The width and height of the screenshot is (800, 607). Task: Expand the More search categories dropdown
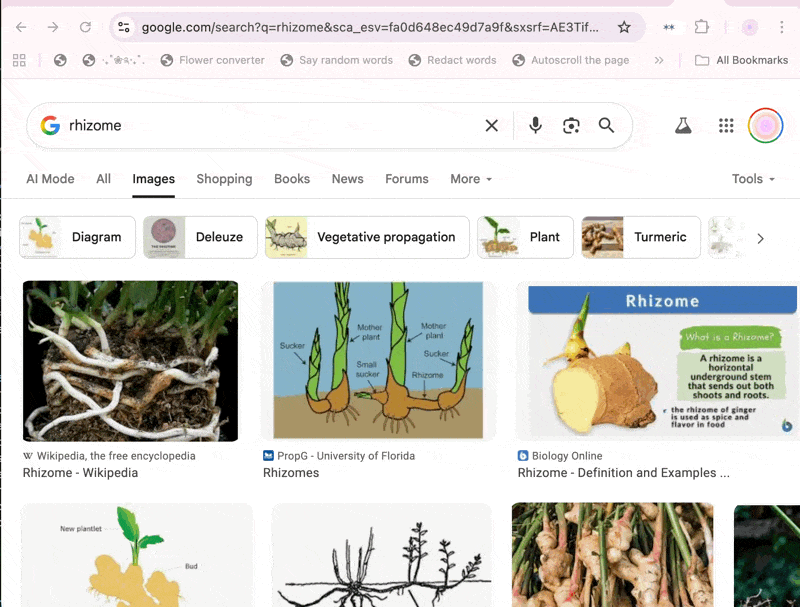471,179
